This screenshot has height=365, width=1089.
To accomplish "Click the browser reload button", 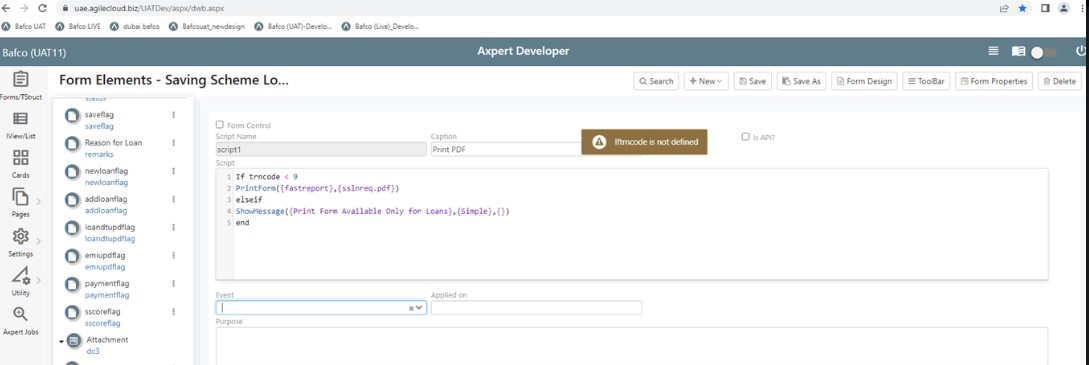I will [x=43, y=8].
